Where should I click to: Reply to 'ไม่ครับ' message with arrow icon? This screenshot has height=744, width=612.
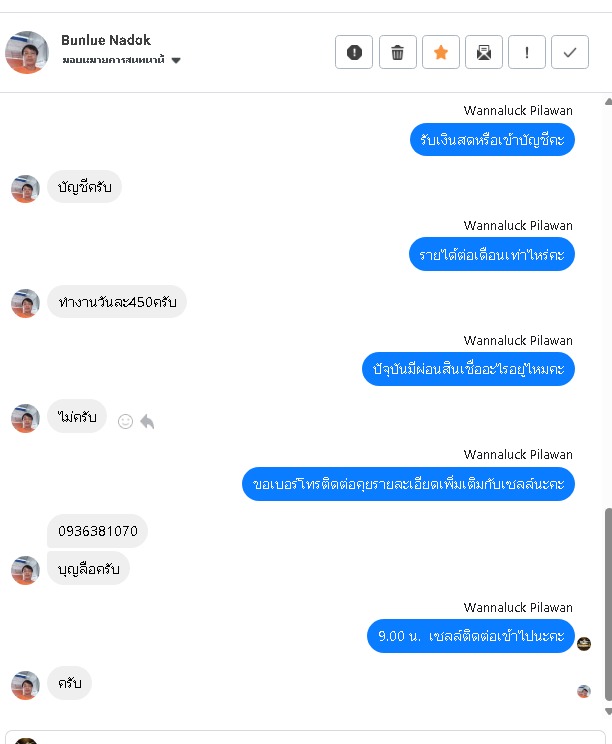pyautogui.click(x=148, y=421)
